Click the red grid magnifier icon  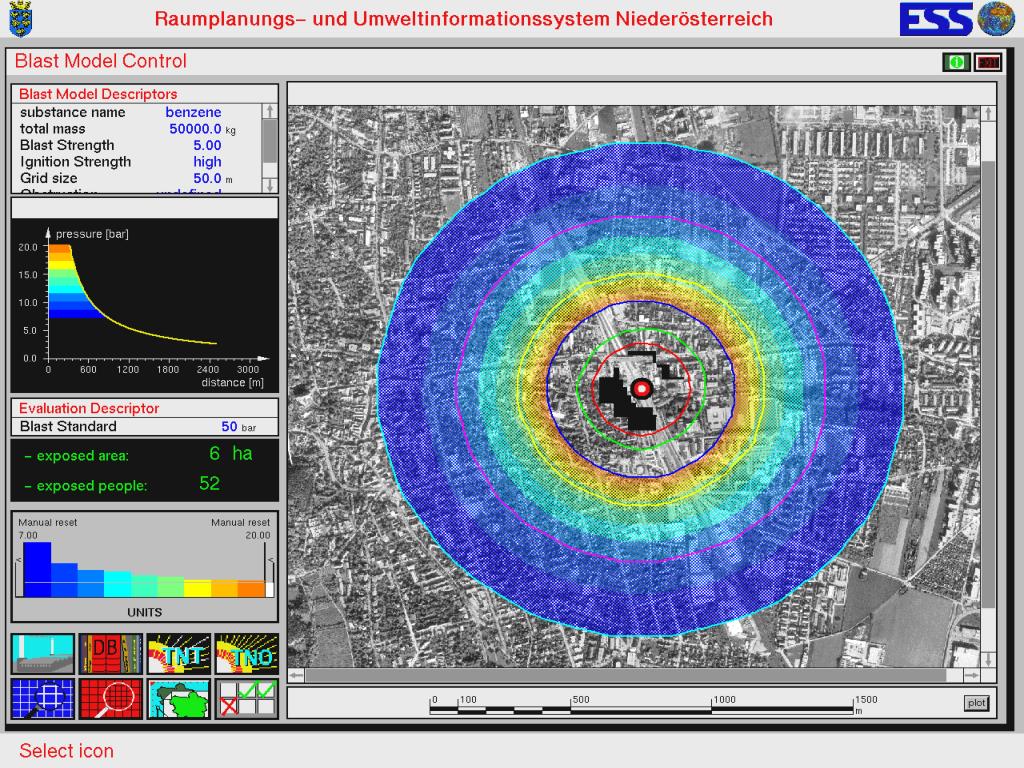click(x=110, y=699)
